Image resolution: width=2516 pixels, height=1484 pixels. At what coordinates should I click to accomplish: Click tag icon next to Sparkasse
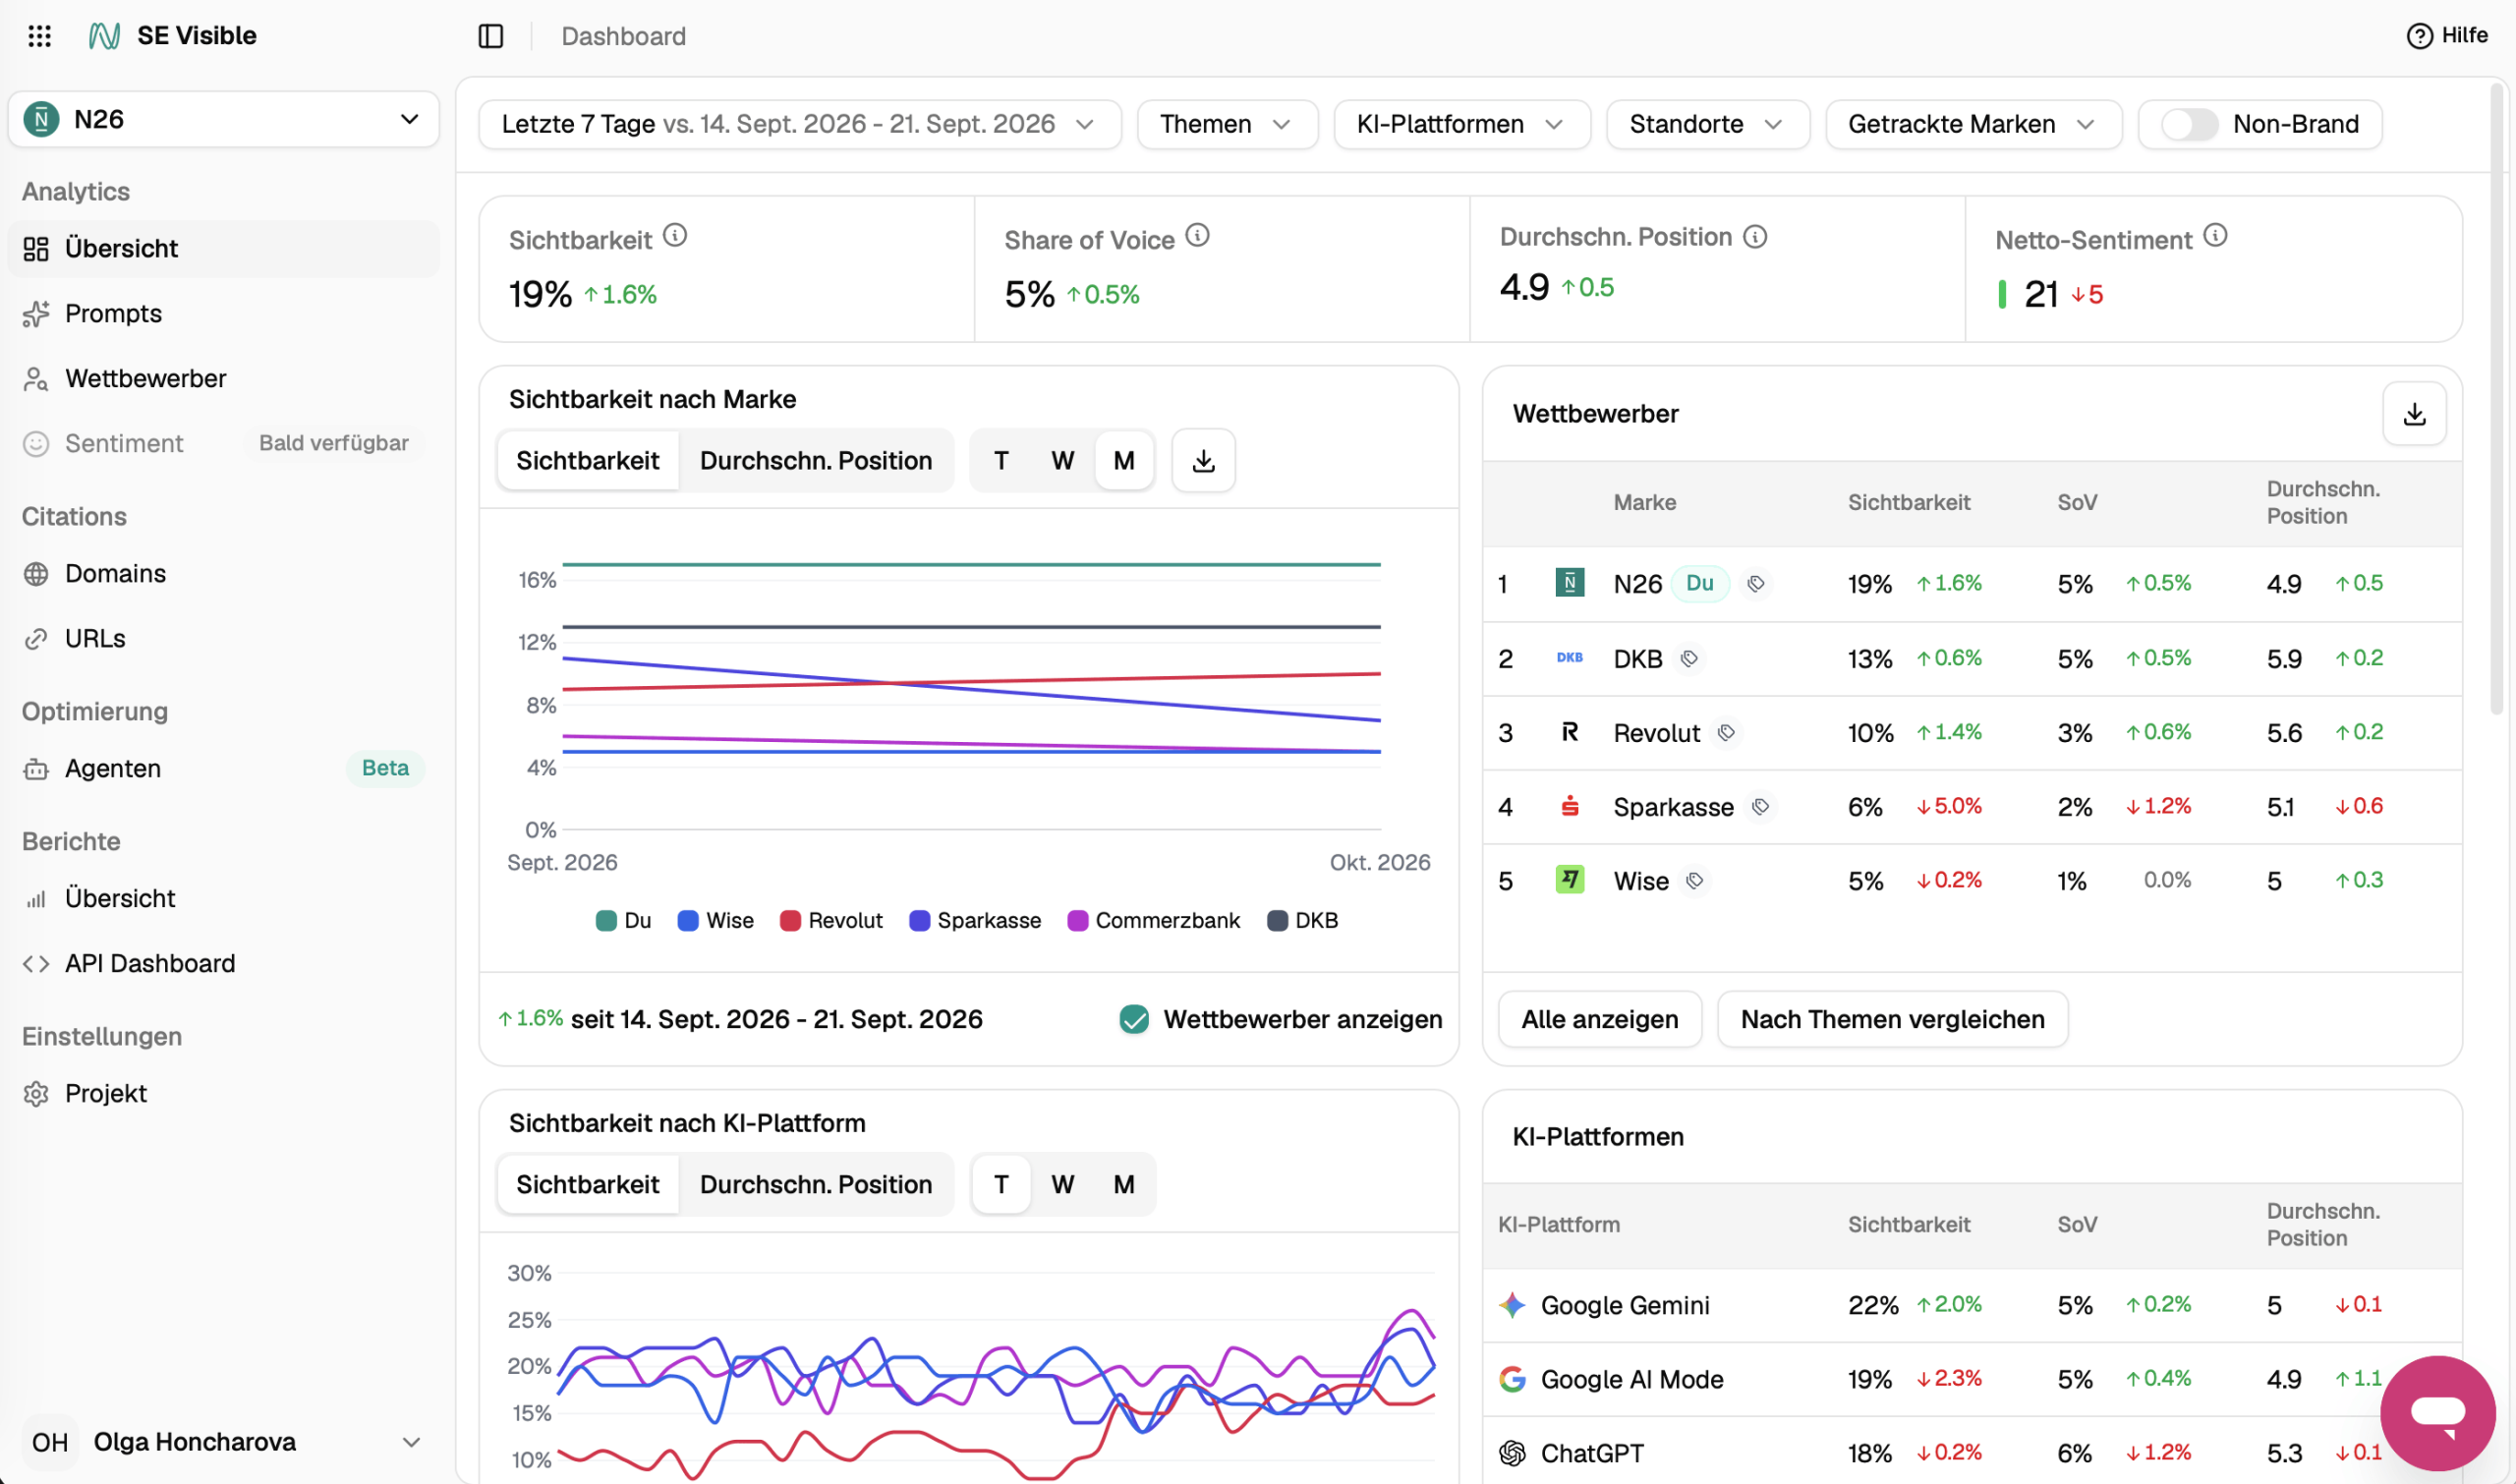click(1760, 806)
